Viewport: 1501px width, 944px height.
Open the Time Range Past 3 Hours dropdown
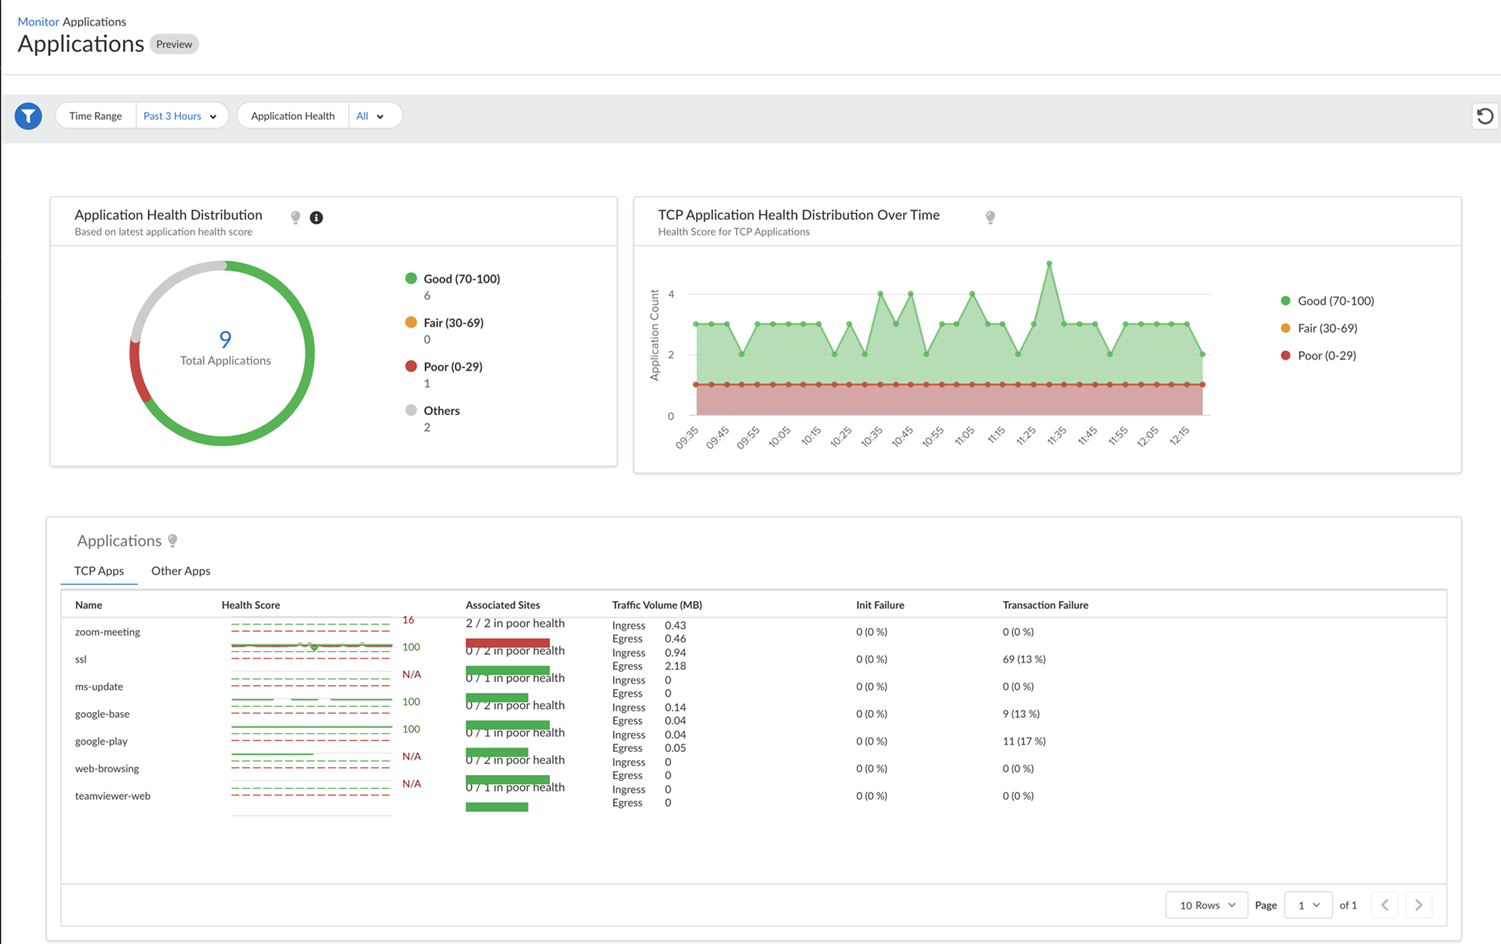(181, 116)
